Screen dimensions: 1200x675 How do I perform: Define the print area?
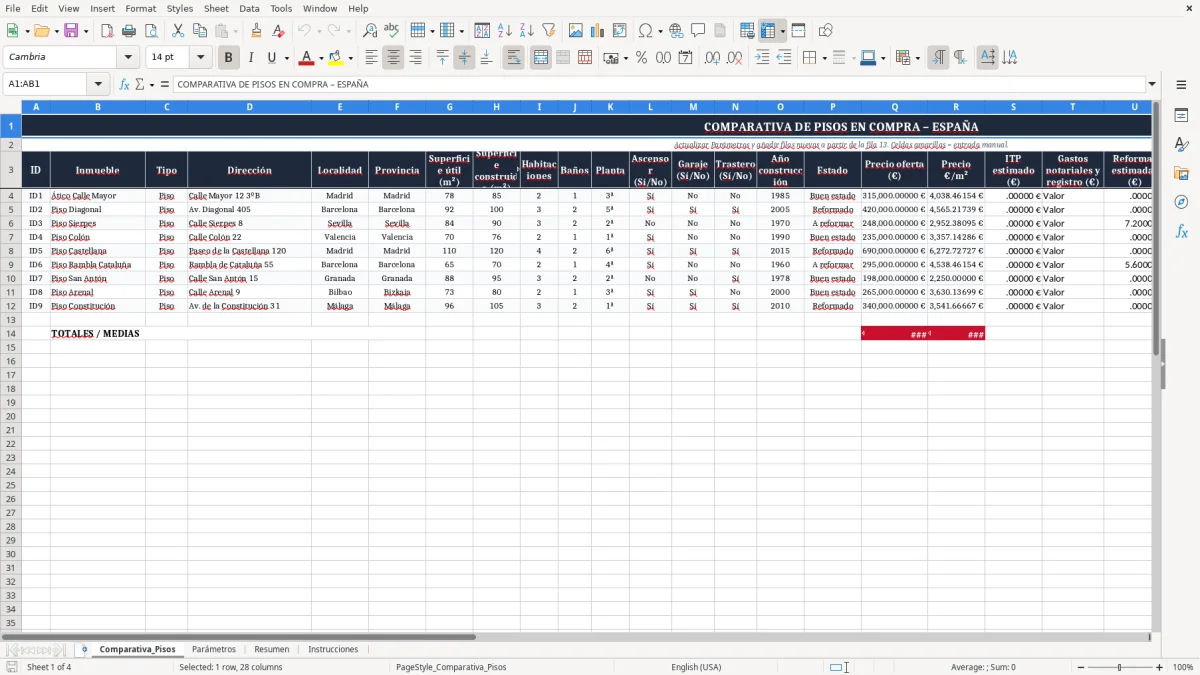click(x=747, y=31)
